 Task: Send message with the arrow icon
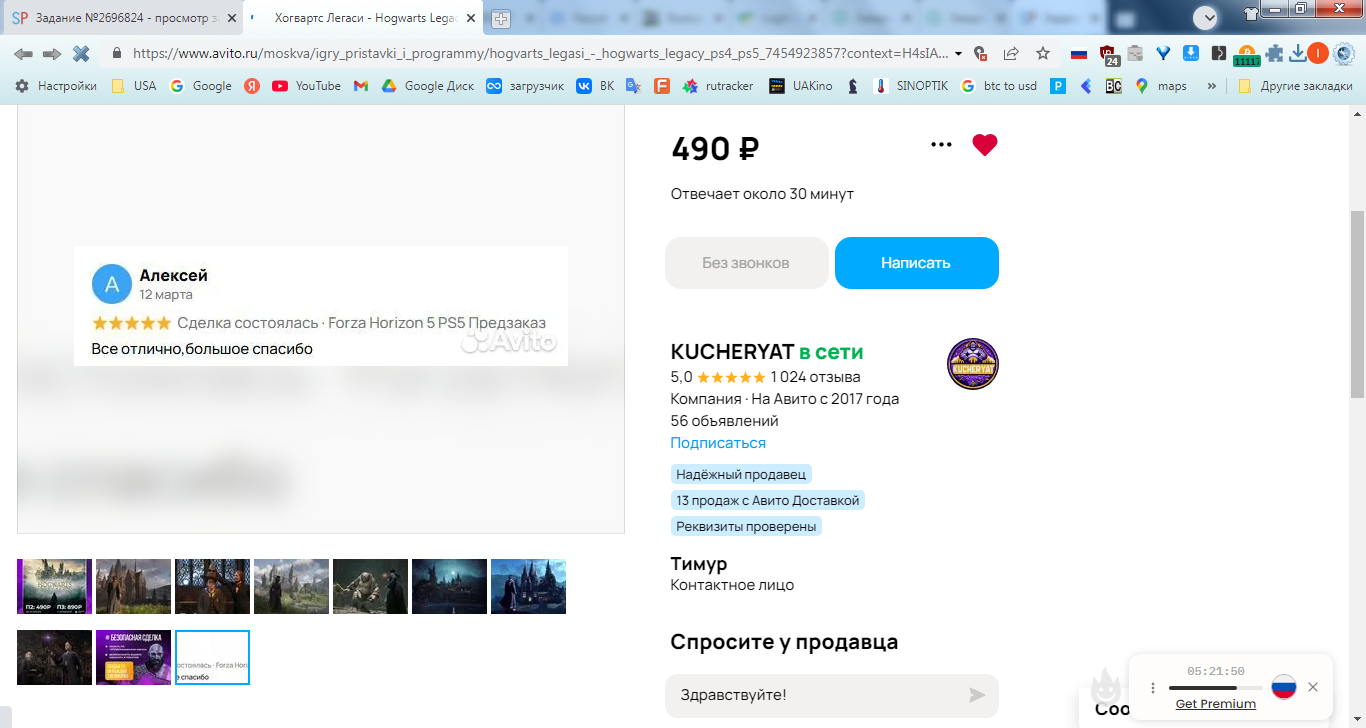coord(977,695)
